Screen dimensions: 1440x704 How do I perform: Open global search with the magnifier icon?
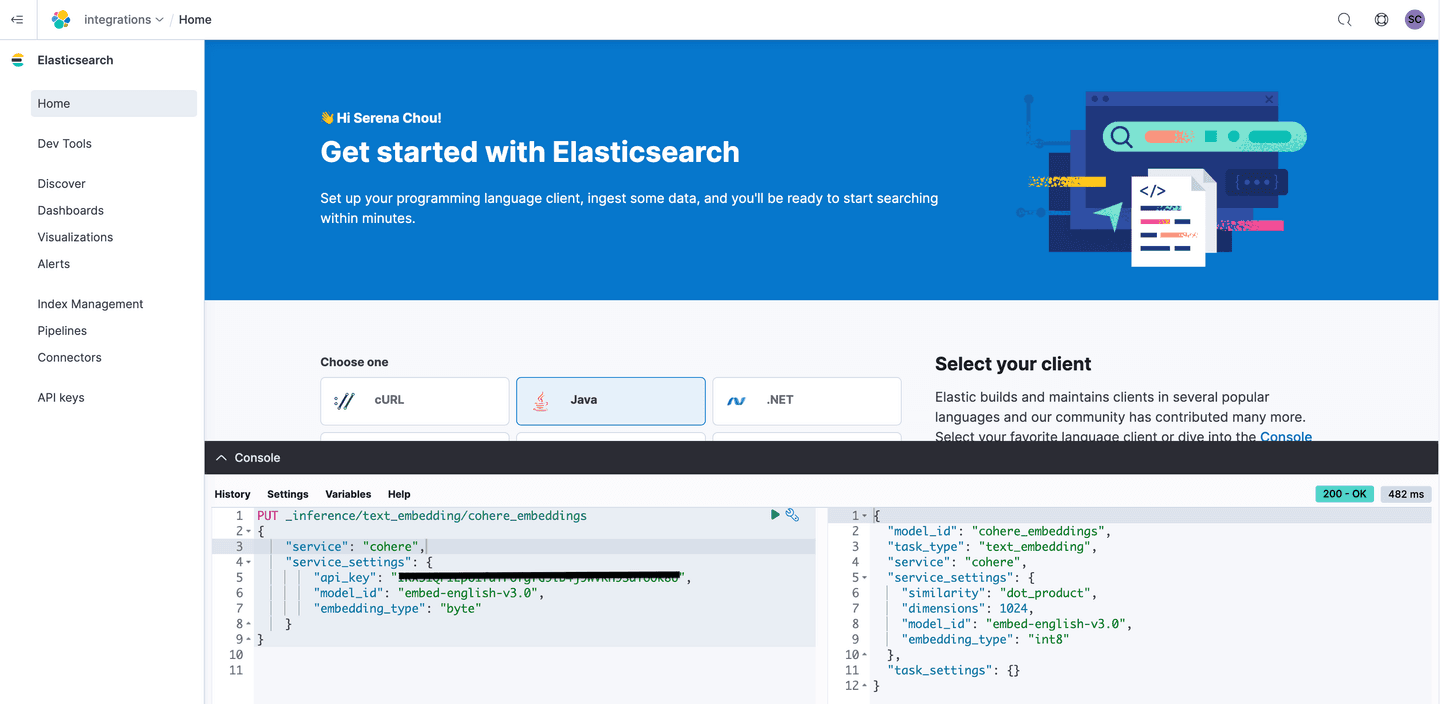pyautogui.click(x=1344, y=19)
